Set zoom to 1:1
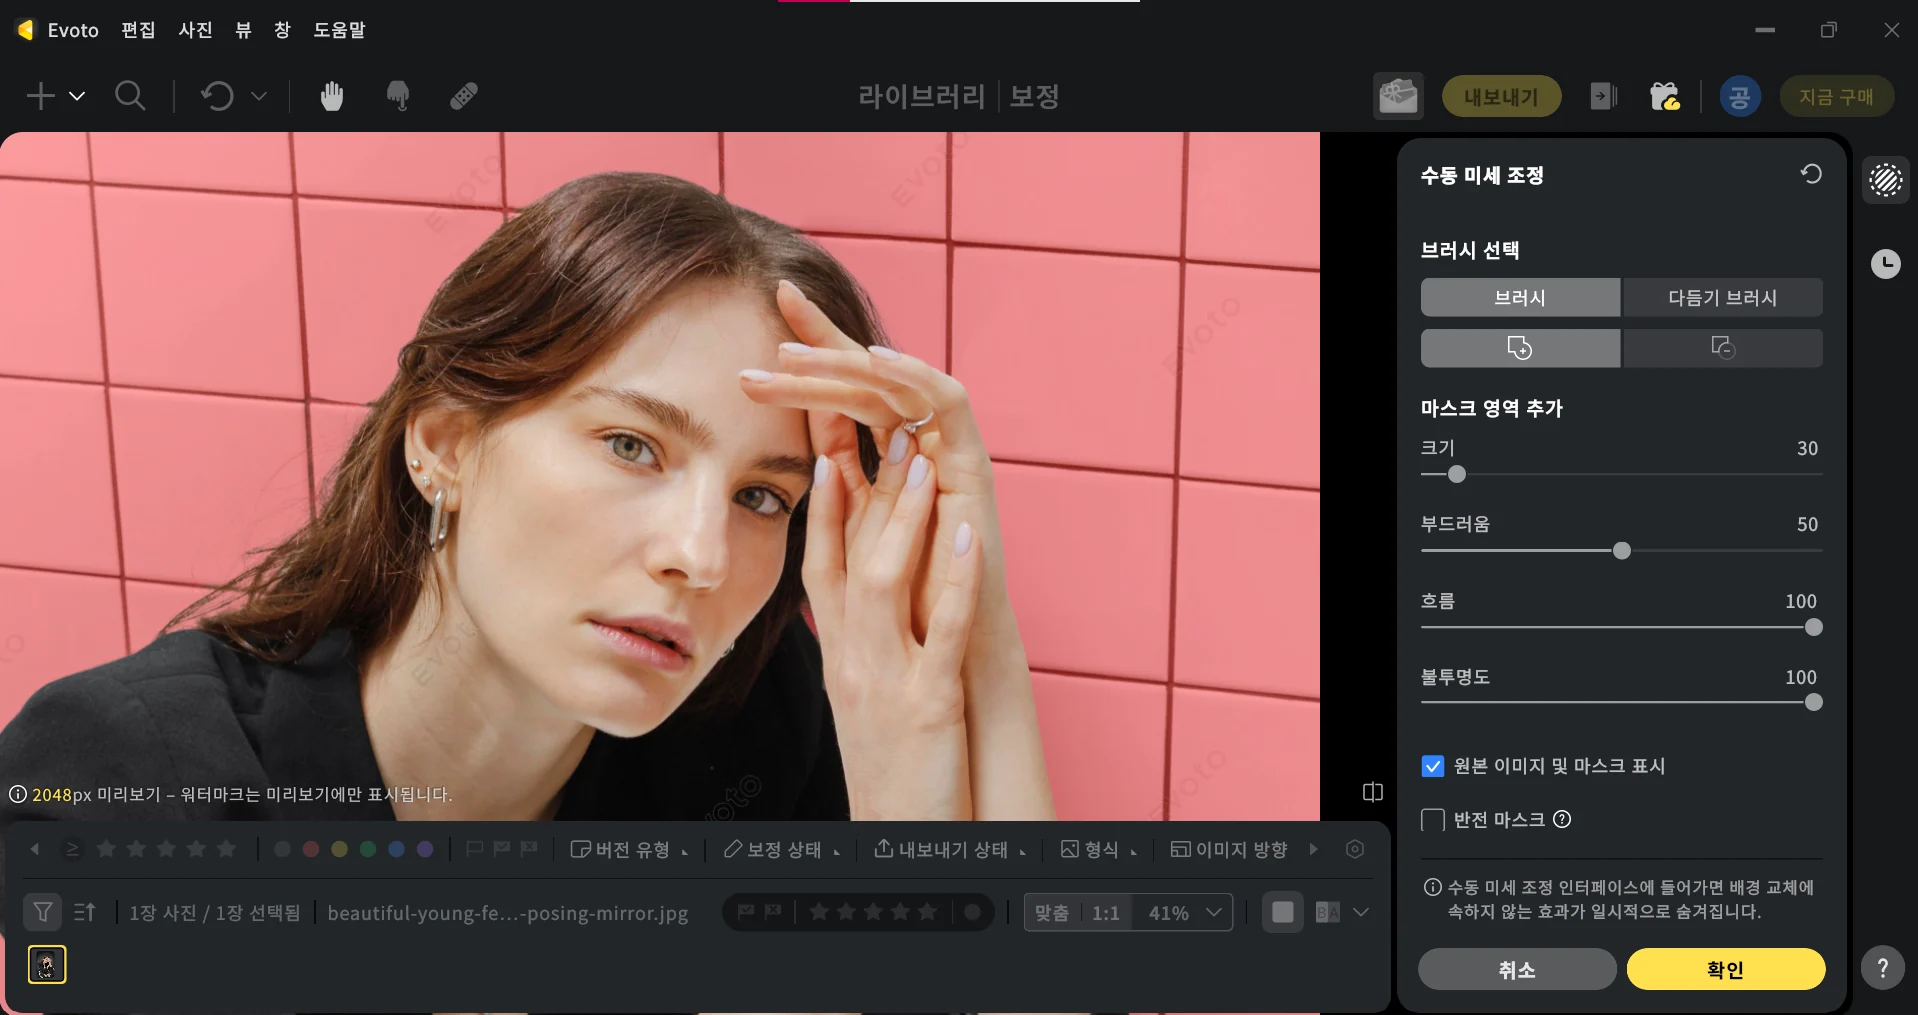Screen dimensions: 1918x1015 coord(1106,913)
